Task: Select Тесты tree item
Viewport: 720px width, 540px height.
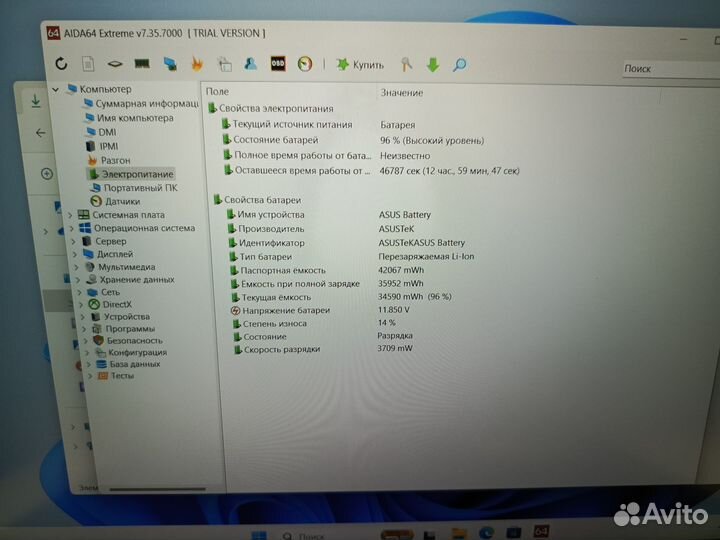Action: coord(116,376)
